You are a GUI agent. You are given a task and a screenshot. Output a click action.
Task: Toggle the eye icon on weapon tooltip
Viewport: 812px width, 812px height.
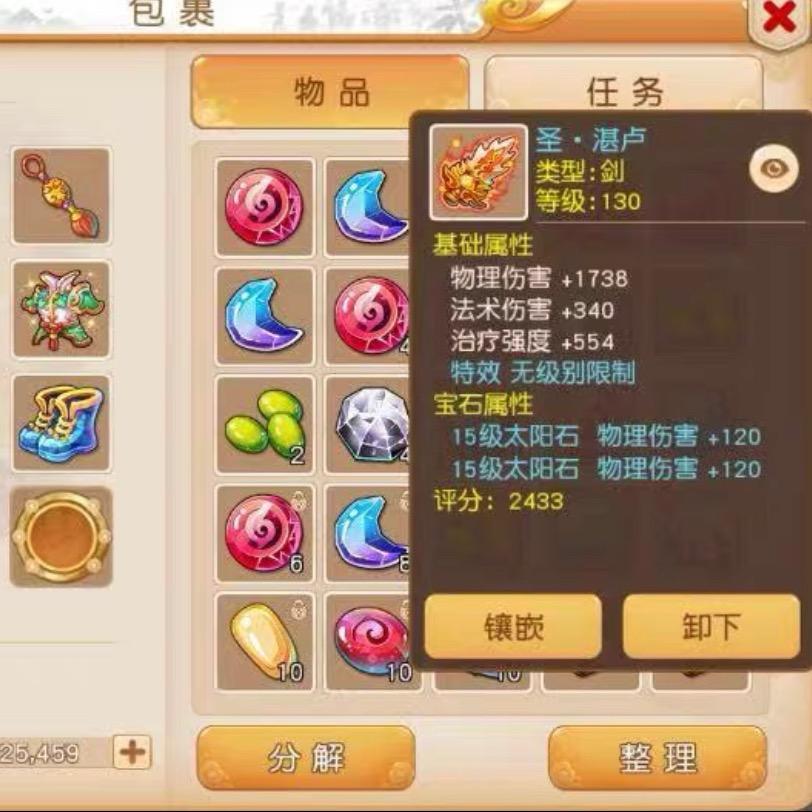(774, 169)
